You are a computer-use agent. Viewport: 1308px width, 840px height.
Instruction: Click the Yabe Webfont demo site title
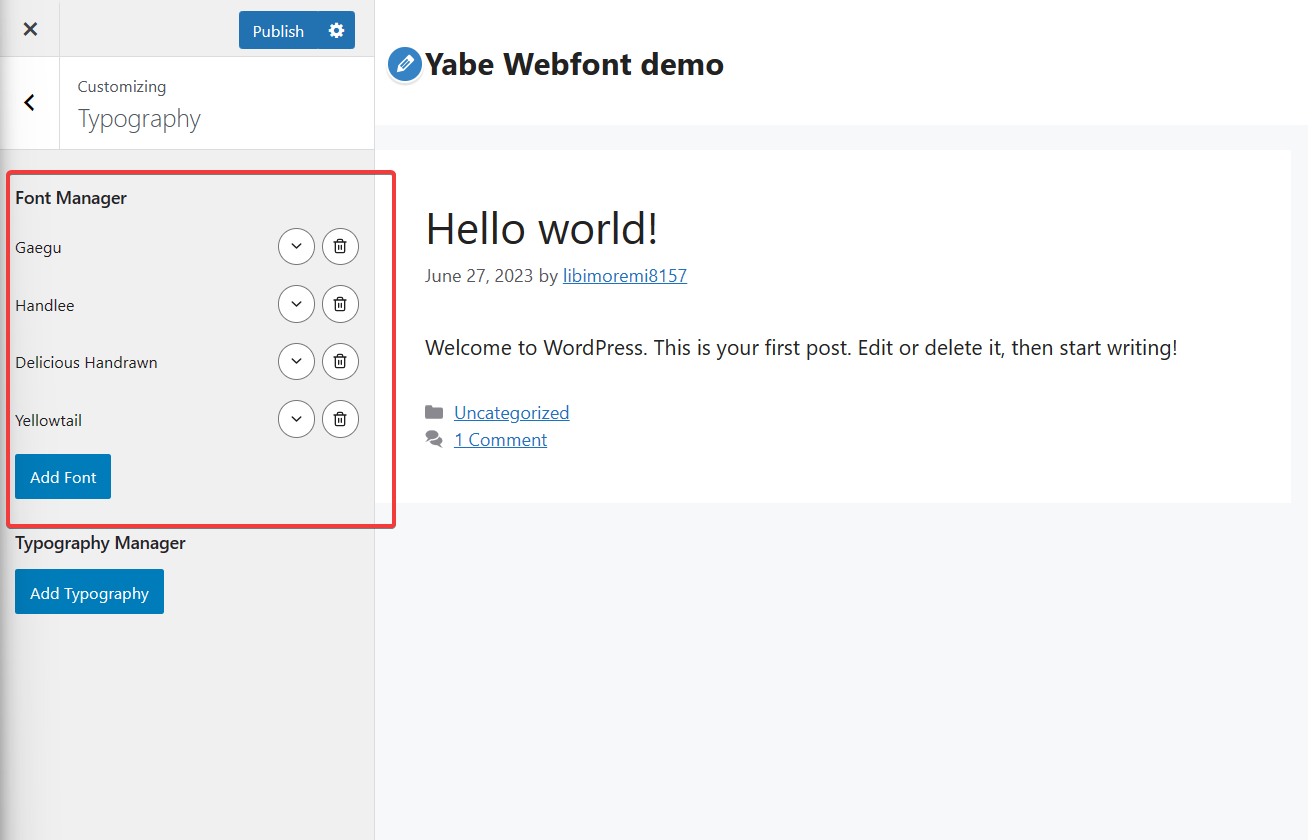(574, 65)
